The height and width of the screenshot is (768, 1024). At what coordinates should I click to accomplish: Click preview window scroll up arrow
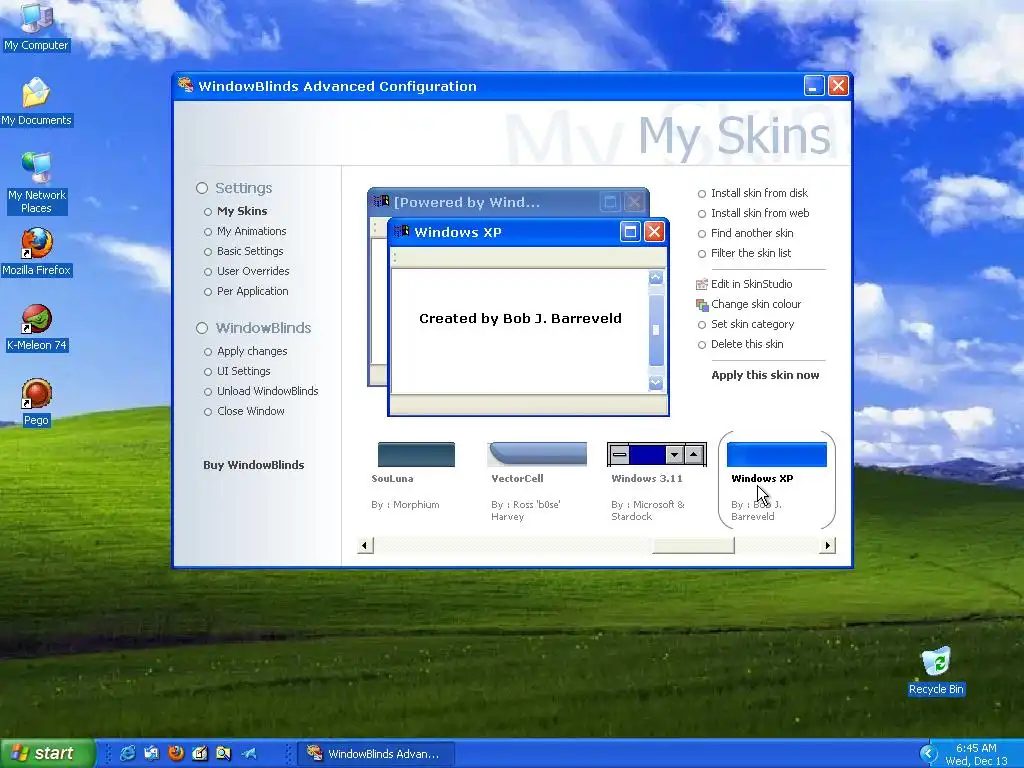(x=656, y=278)
